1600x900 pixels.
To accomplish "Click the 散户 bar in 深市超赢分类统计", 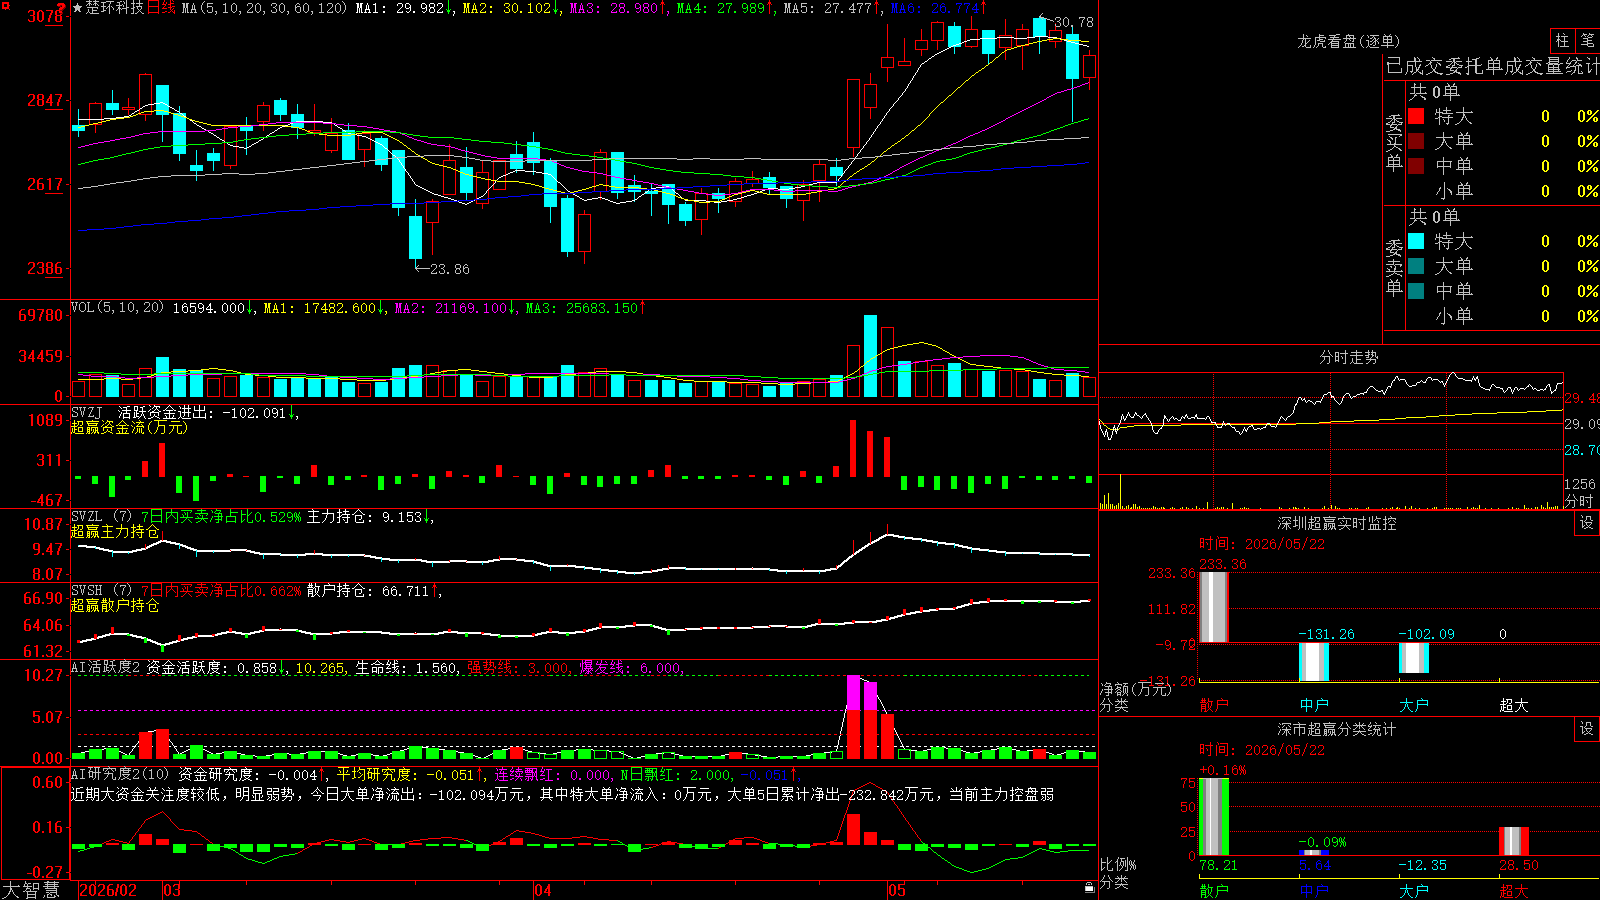I will click(x=1214, y=816).
